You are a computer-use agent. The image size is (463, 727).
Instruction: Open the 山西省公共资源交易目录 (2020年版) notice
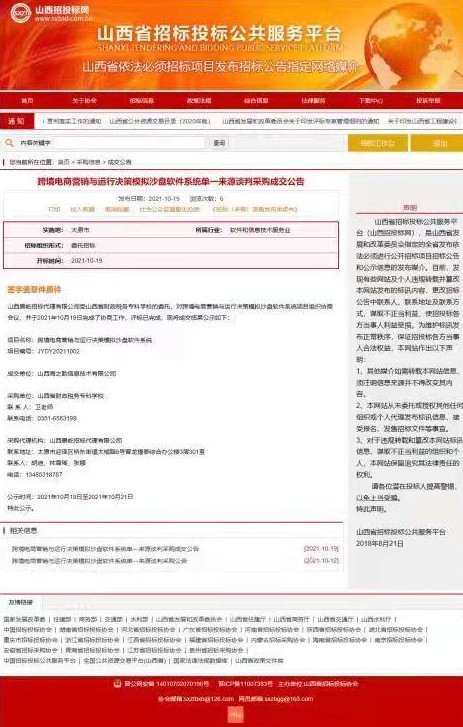click(x=160, y=121)
